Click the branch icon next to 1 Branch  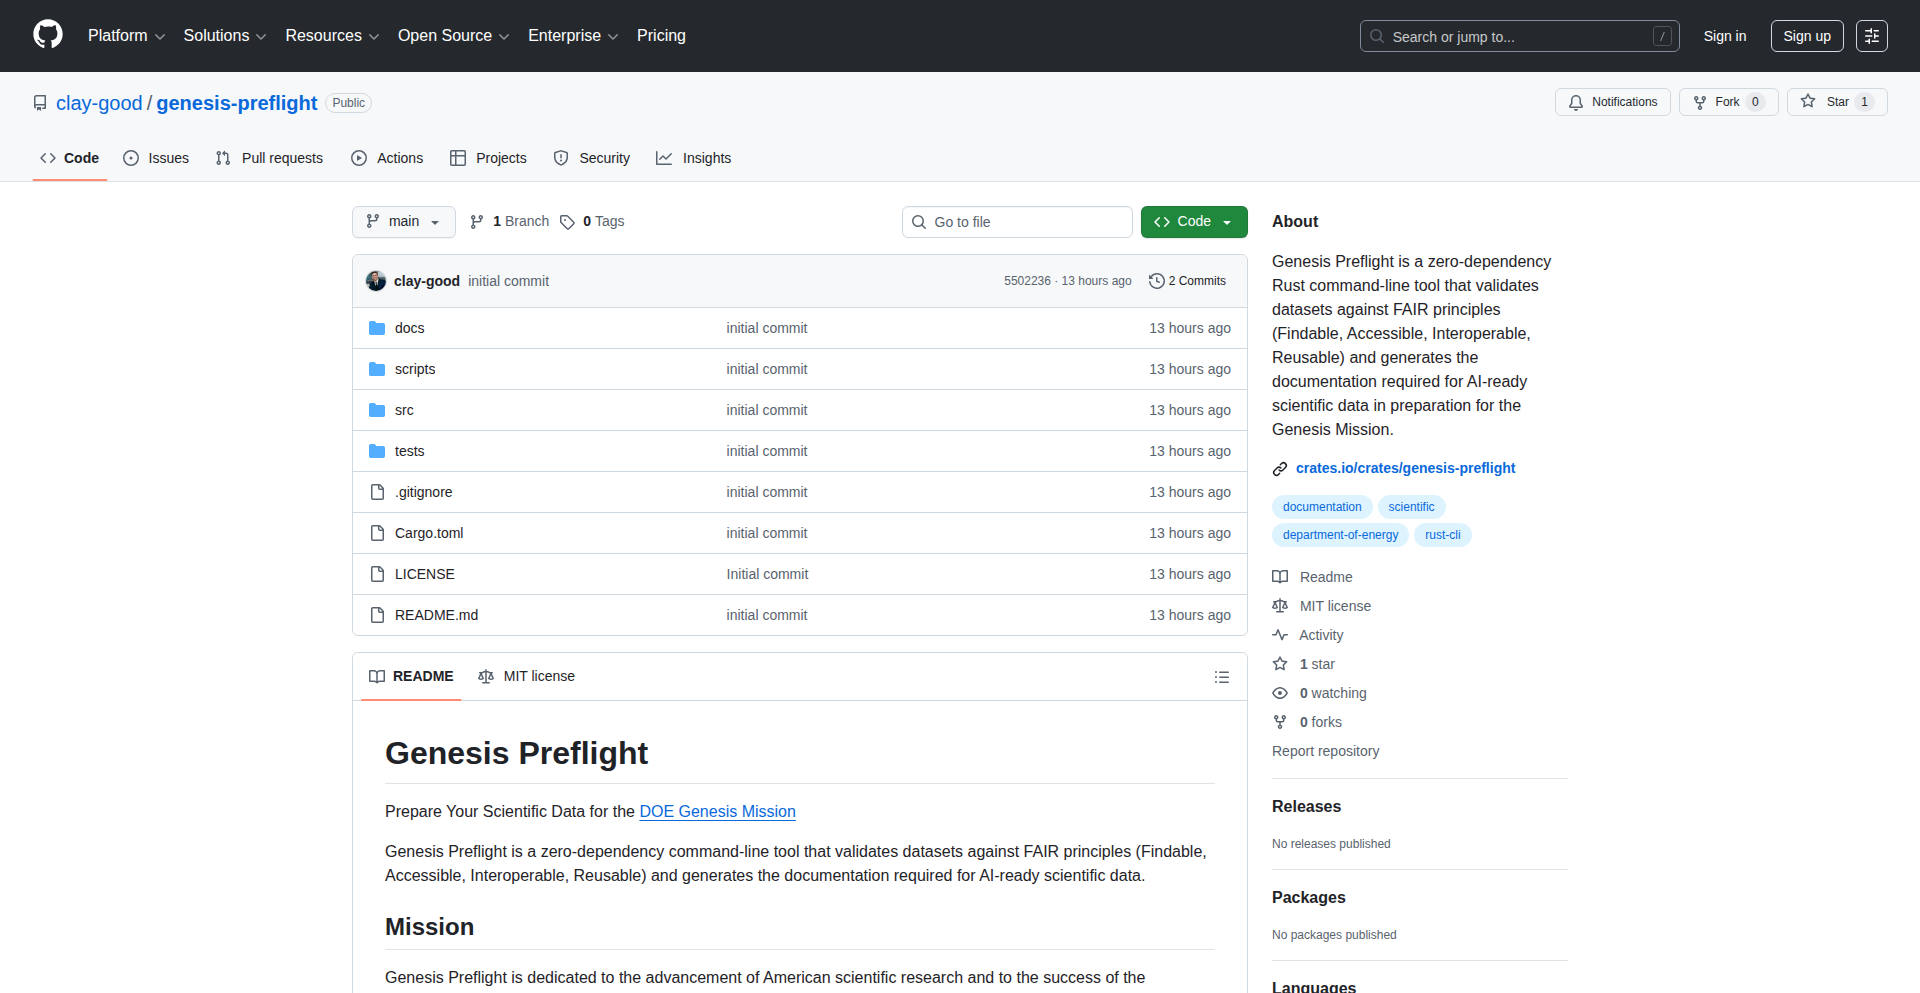[475, 221]
